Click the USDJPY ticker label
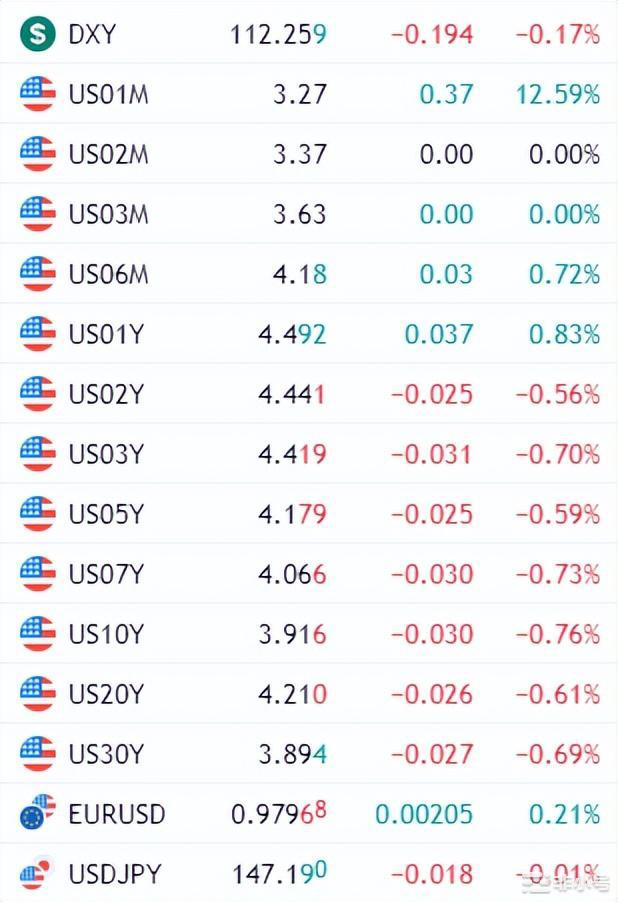618x902 pixels. click(115, 874)
